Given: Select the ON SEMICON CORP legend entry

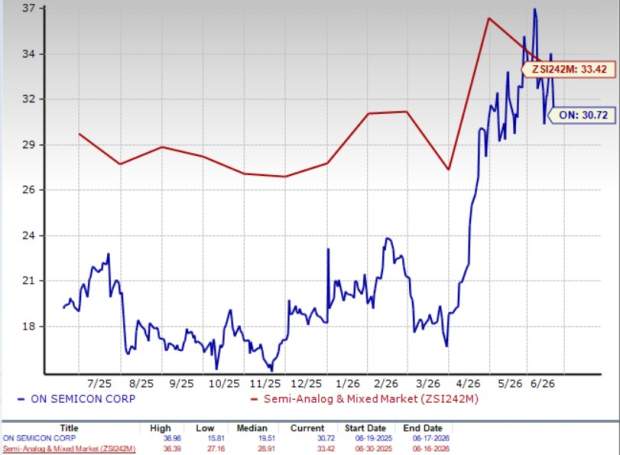Looking at the screenshot, I should point(77,399).
